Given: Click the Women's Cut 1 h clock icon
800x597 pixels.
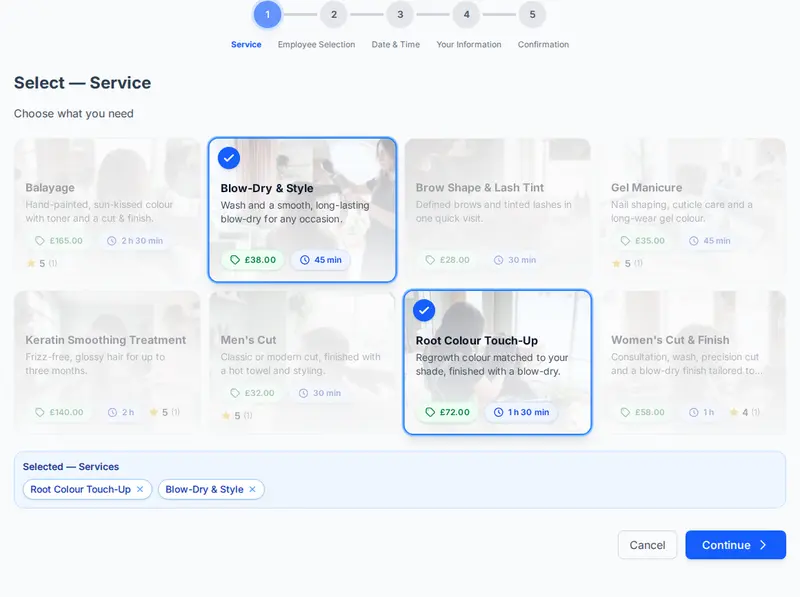Looking at the screenshot, I should point(694,412).
